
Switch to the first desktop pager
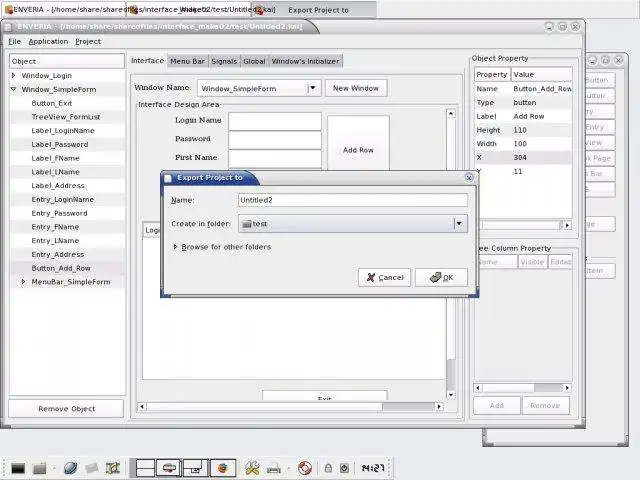pyautogui.click(x=145, y=468)
